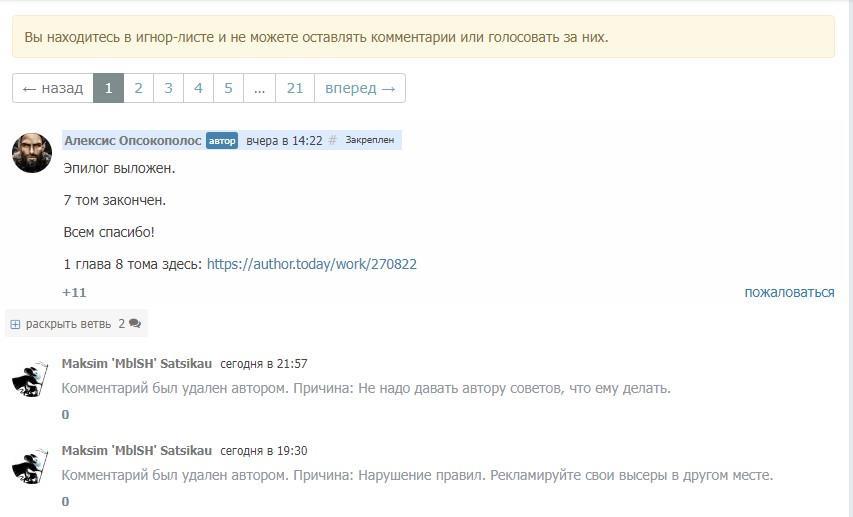The width and height of the screenshot is (853, 517).
Task: Click the text 7 том закончен.
Action: coord(114,200)
